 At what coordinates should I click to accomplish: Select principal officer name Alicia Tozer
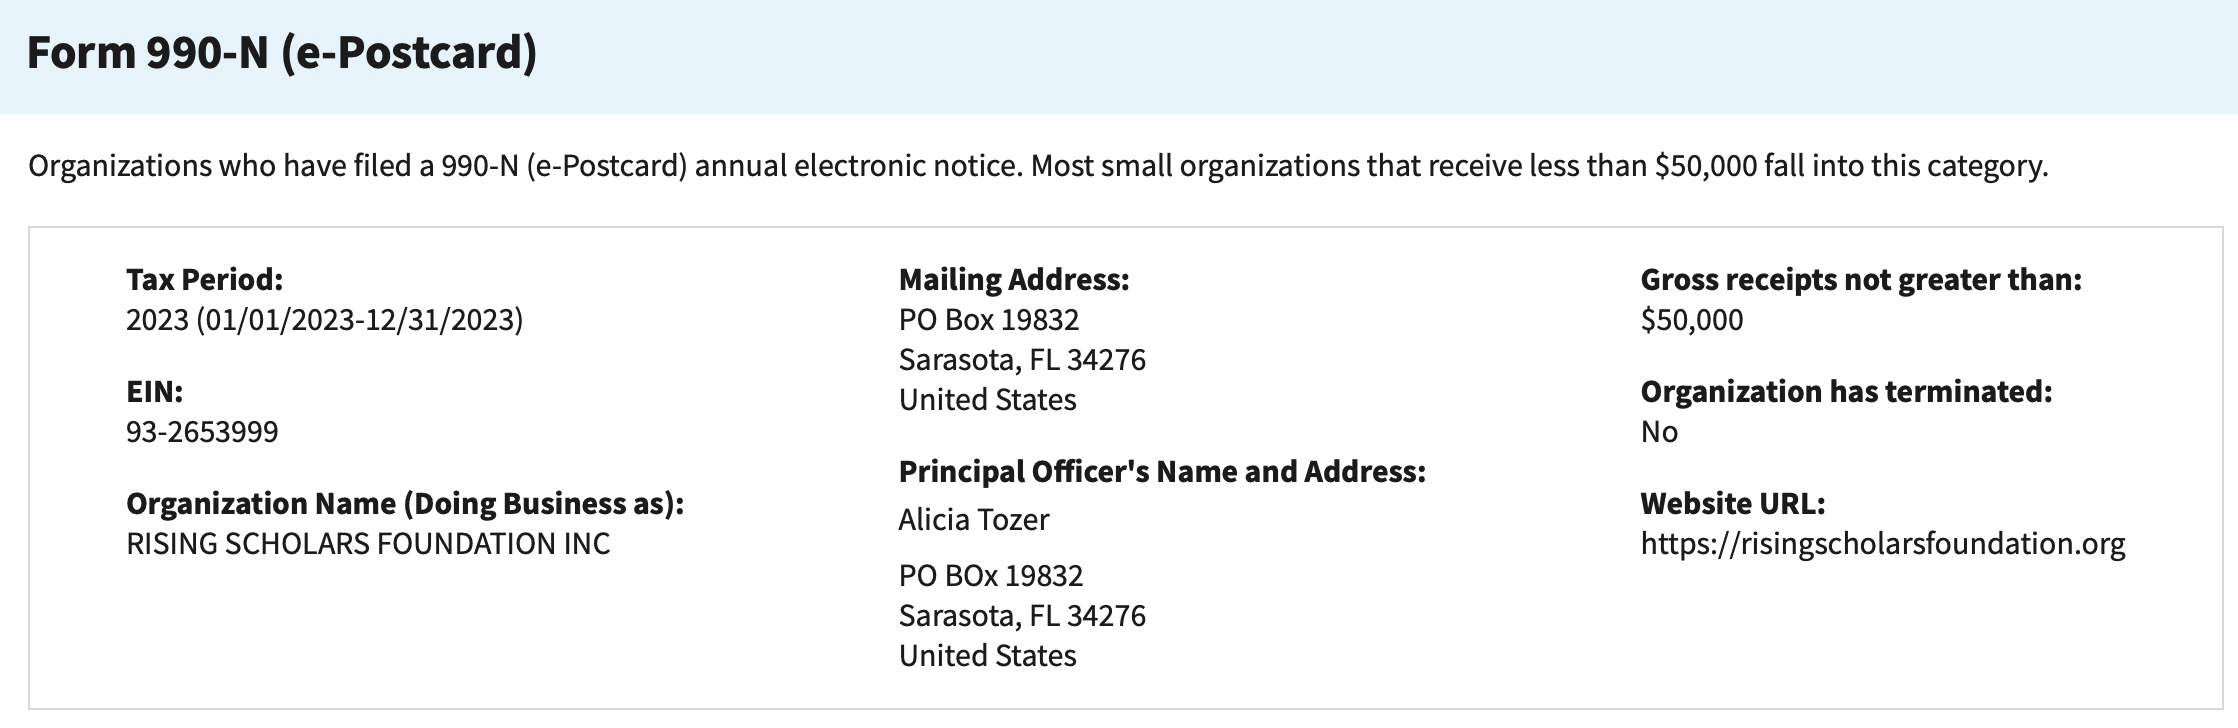[974, 520]
